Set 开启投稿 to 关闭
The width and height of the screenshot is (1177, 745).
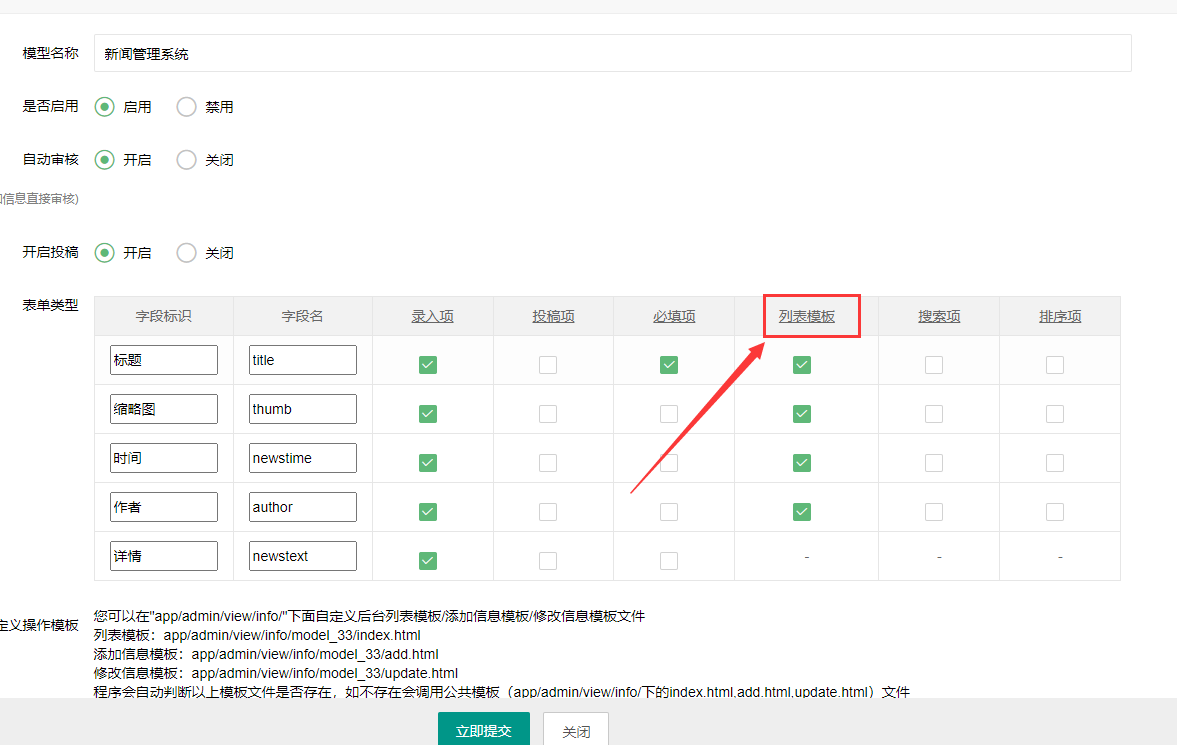186,253
